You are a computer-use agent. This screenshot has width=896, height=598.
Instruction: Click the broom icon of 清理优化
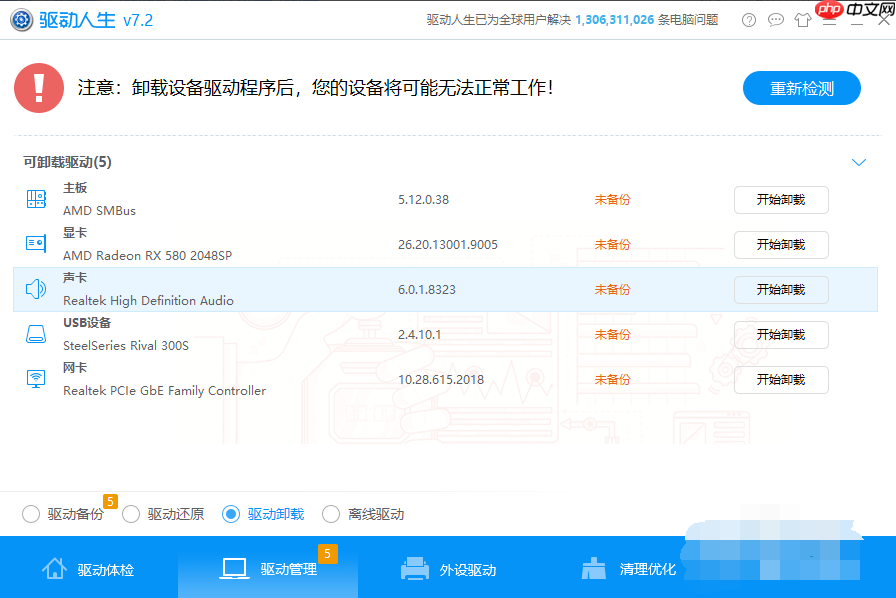pyautogui.click(x=594, y=568)
